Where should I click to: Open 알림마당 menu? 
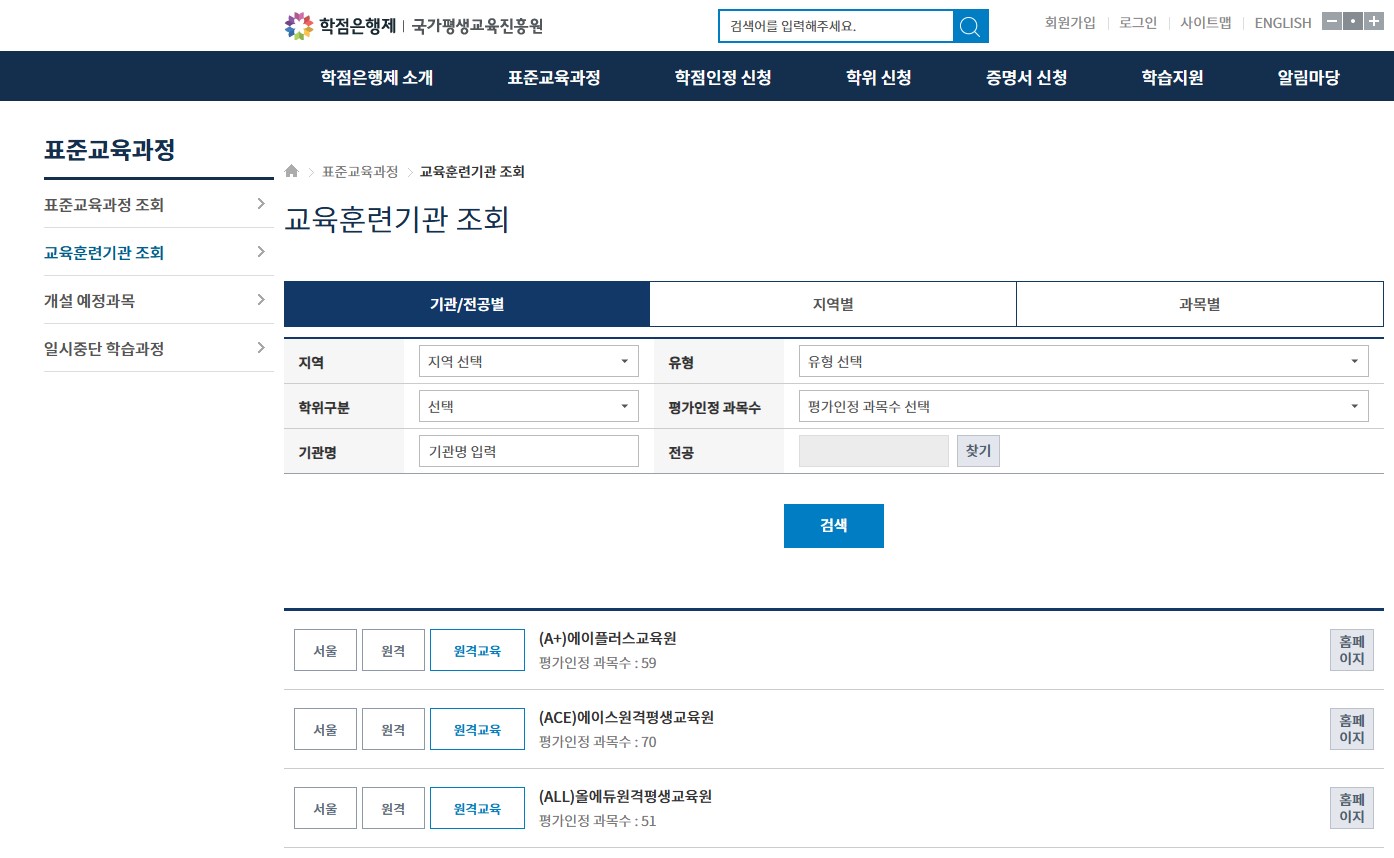point(1308,77)
